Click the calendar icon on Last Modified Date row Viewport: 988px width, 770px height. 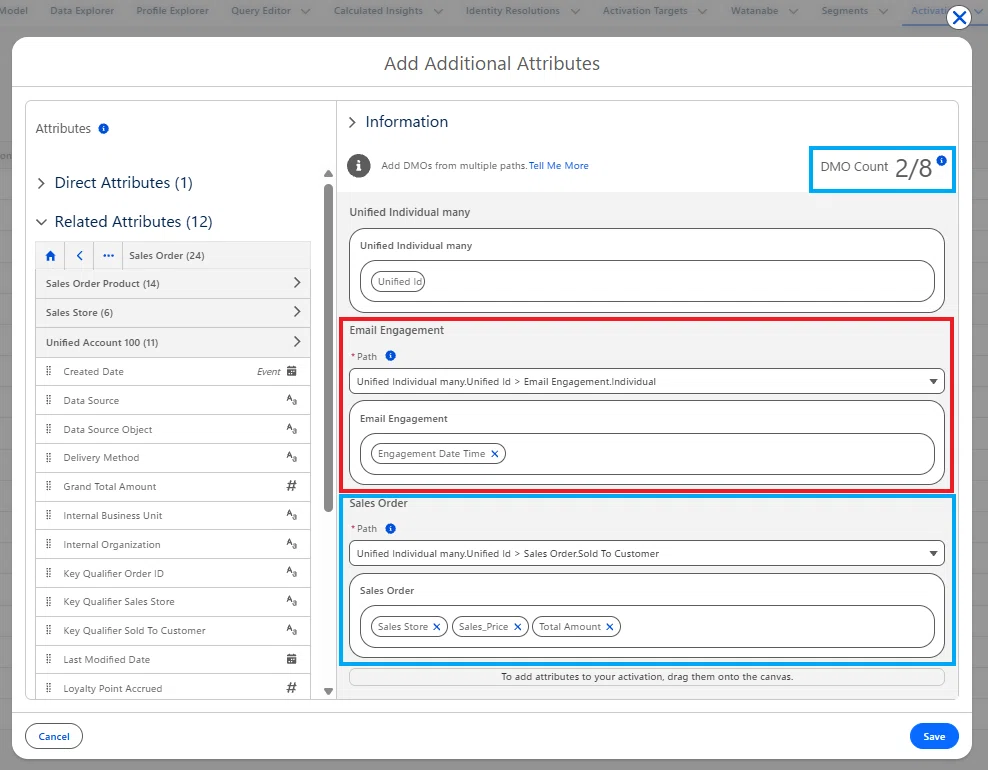[292, 659]
